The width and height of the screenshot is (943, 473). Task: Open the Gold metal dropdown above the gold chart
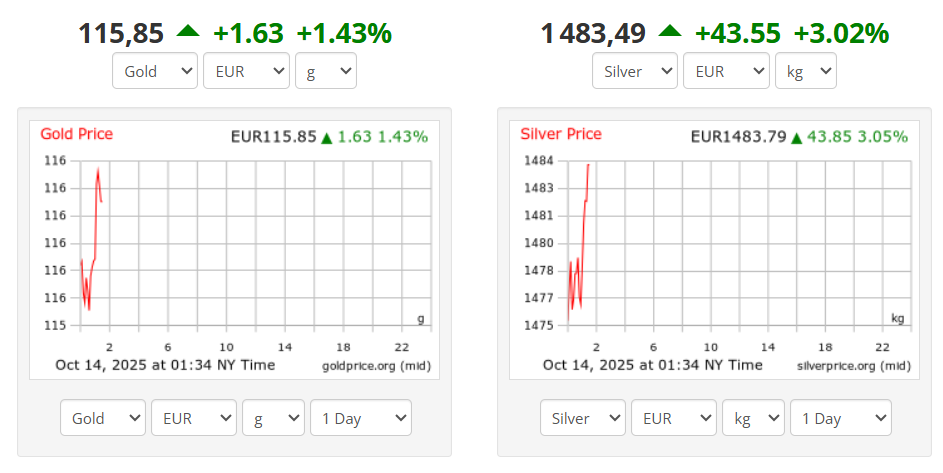pos(155,71)
